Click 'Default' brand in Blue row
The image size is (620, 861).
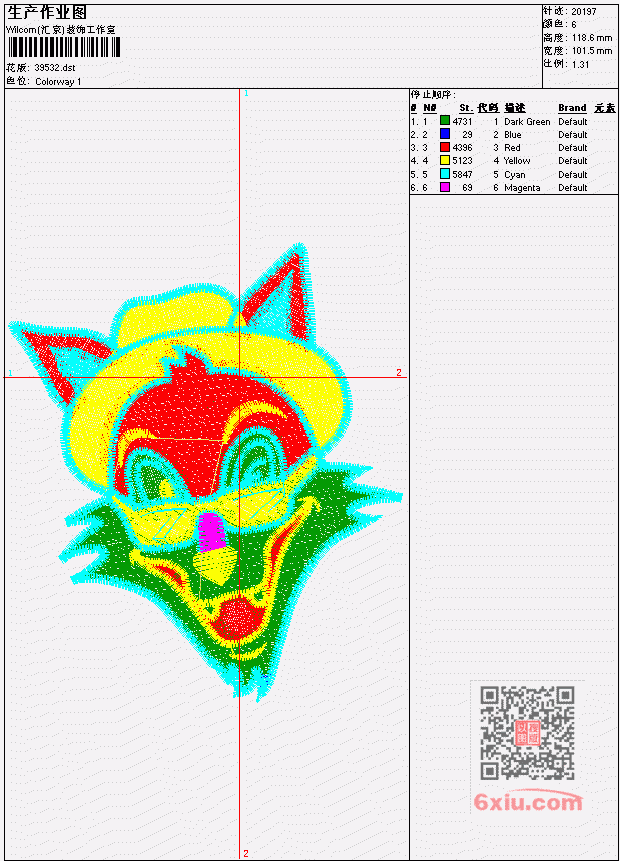(x=573, y=135)
